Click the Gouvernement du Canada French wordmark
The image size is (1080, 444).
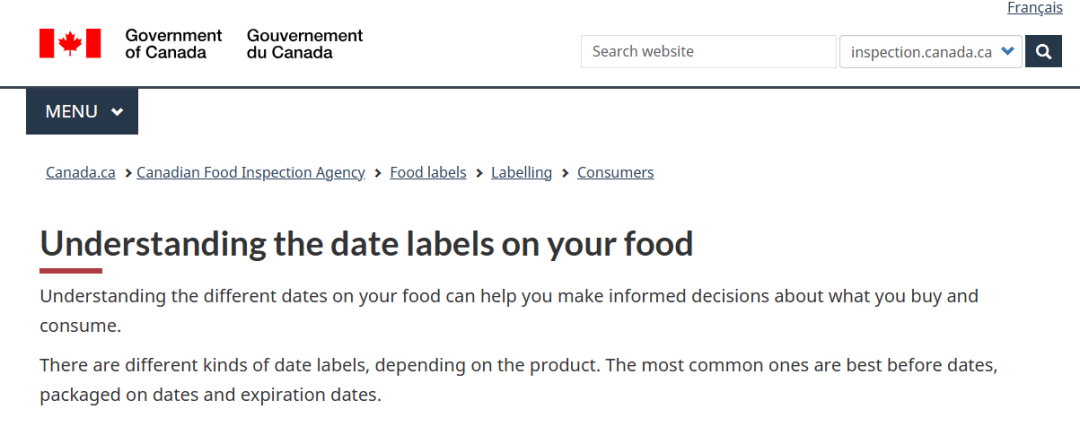pos(304,43)
